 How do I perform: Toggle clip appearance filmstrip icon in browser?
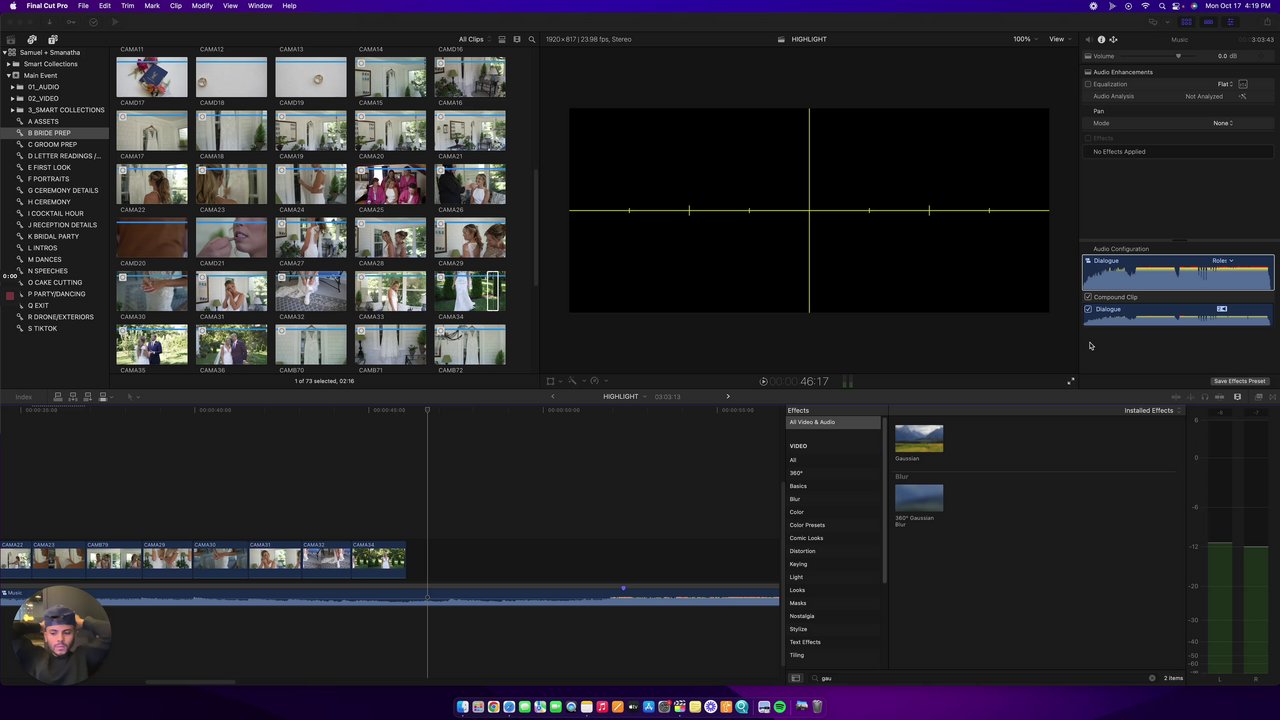(x=502, y=39)
